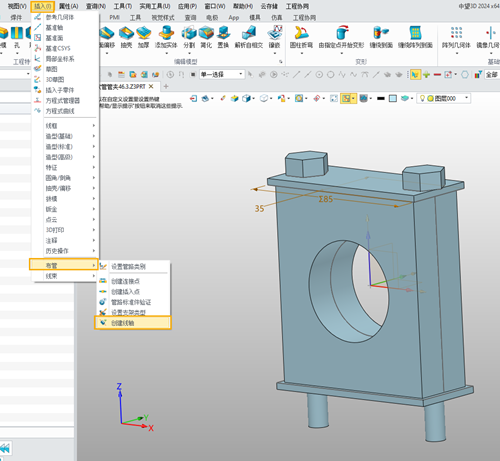Expand the 线框 submenu
500x461 pixels.
pos(65,126)
